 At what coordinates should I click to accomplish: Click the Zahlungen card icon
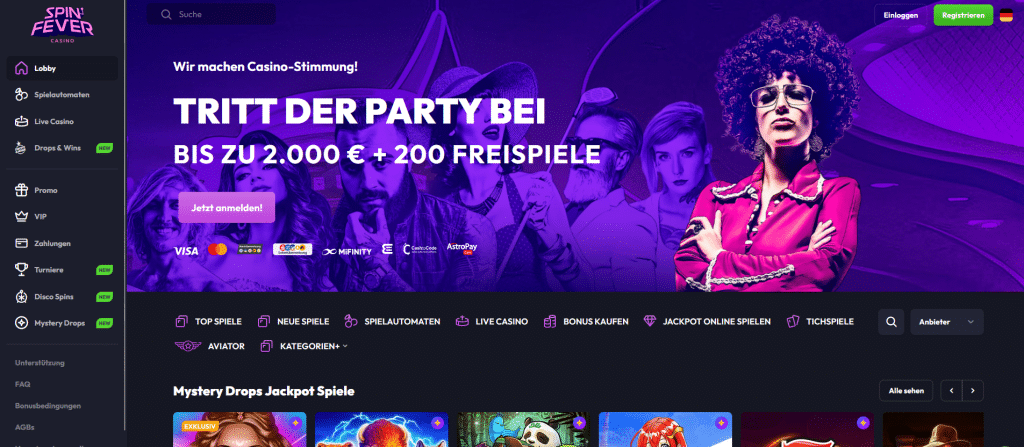22,243
